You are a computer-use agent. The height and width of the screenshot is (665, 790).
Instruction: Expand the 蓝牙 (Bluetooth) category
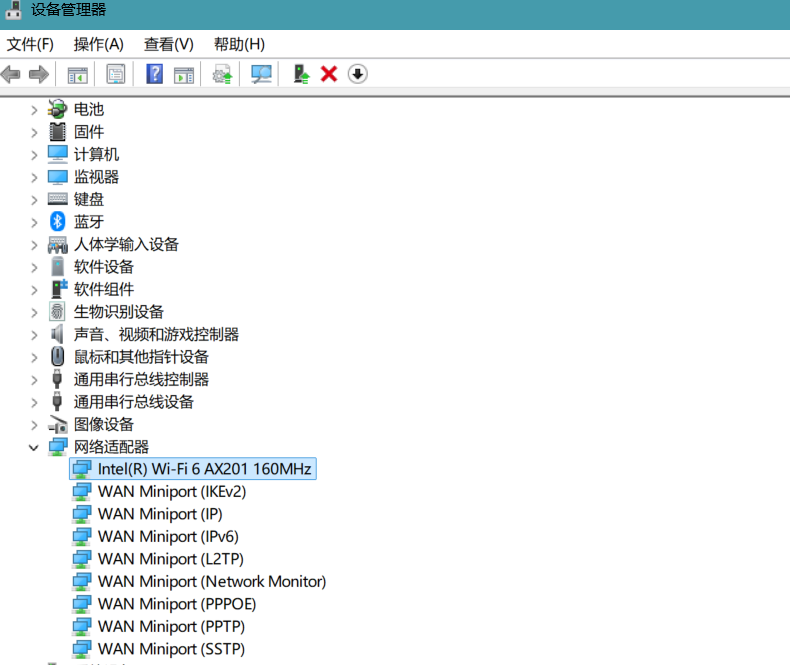34,222
